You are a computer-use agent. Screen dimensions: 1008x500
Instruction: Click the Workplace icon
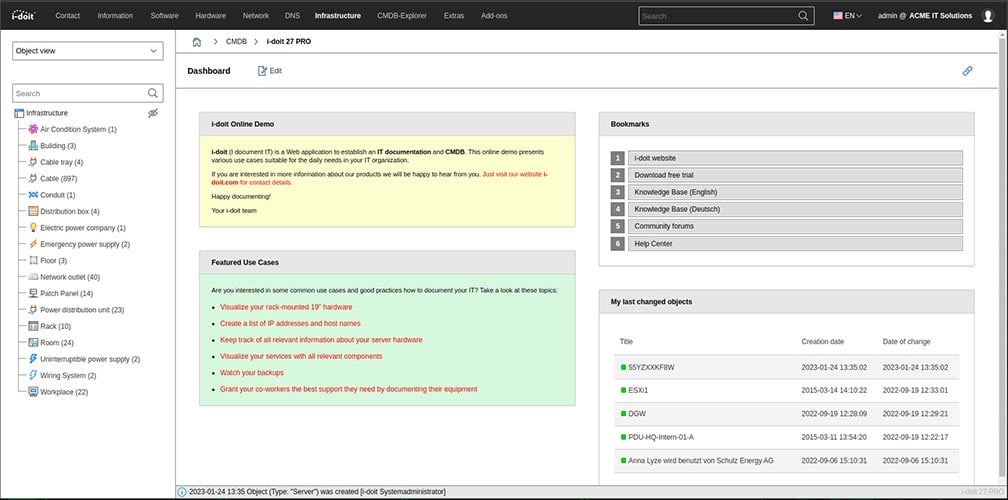pyautogui.click(x=33, y=391)
